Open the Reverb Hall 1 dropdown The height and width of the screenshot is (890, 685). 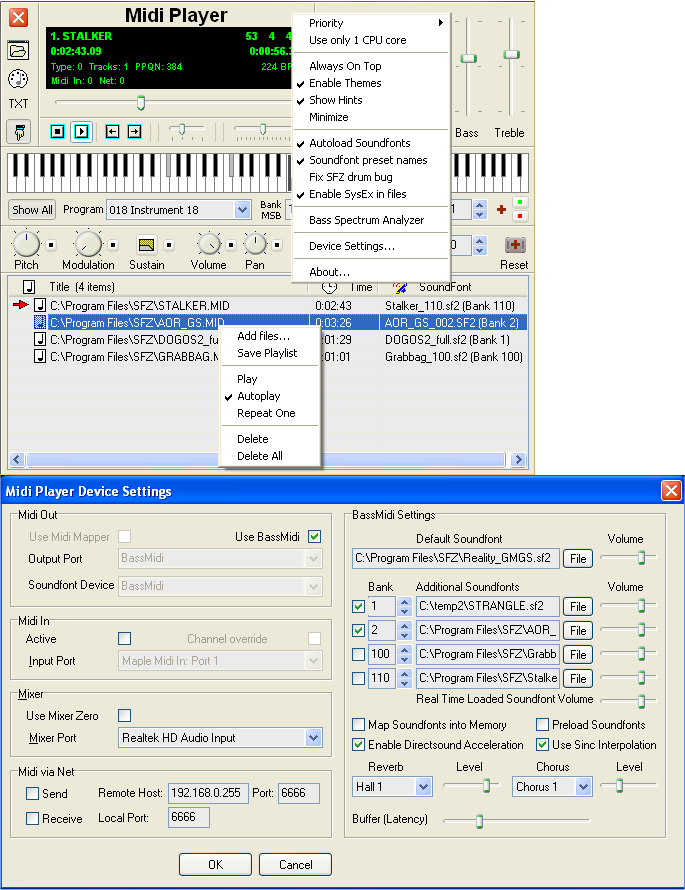pos(423,787)
